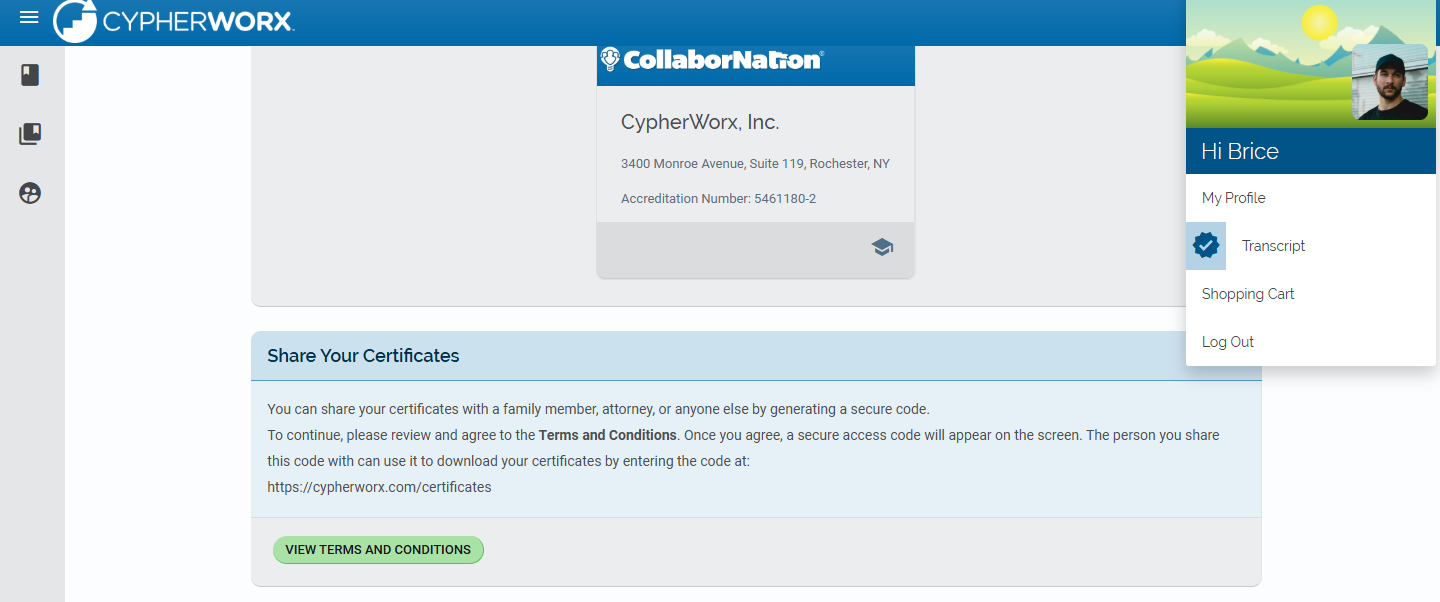This screenshot has height=602, width=1440.
Task: Open the group circle sidebar icon
Action: tap(30, 193)
